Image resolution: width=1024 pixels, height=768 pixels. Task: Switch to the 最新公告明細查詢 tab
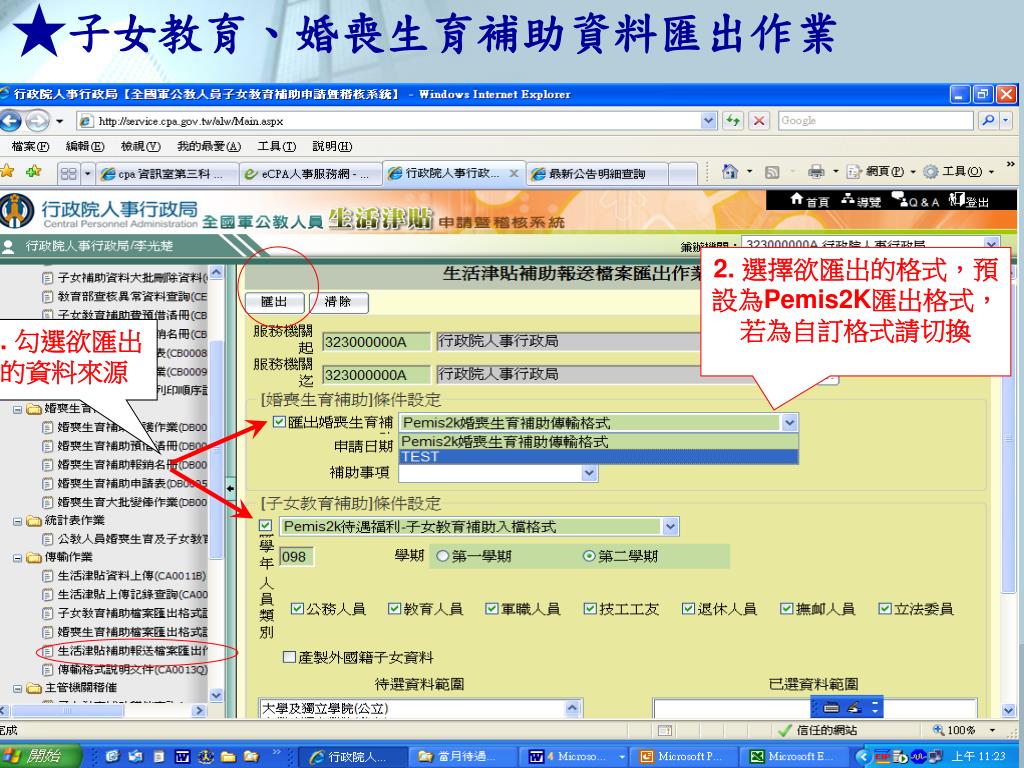pyautogui.click(x=597, y=174)
